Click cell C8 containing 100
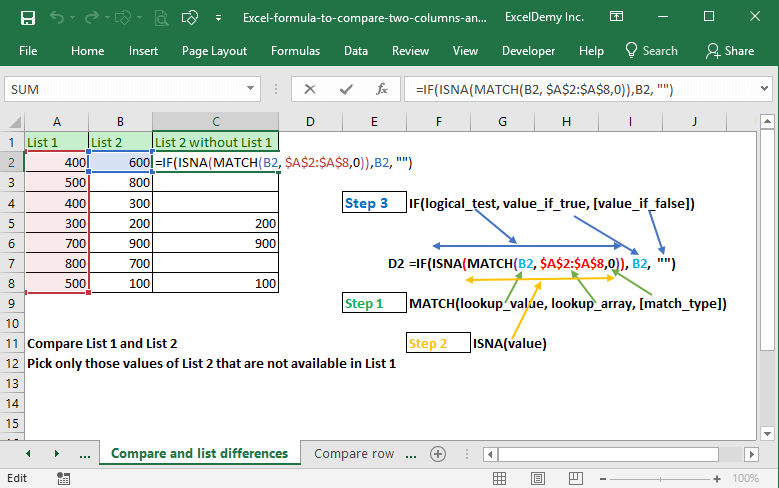 (x=216, y=283)
